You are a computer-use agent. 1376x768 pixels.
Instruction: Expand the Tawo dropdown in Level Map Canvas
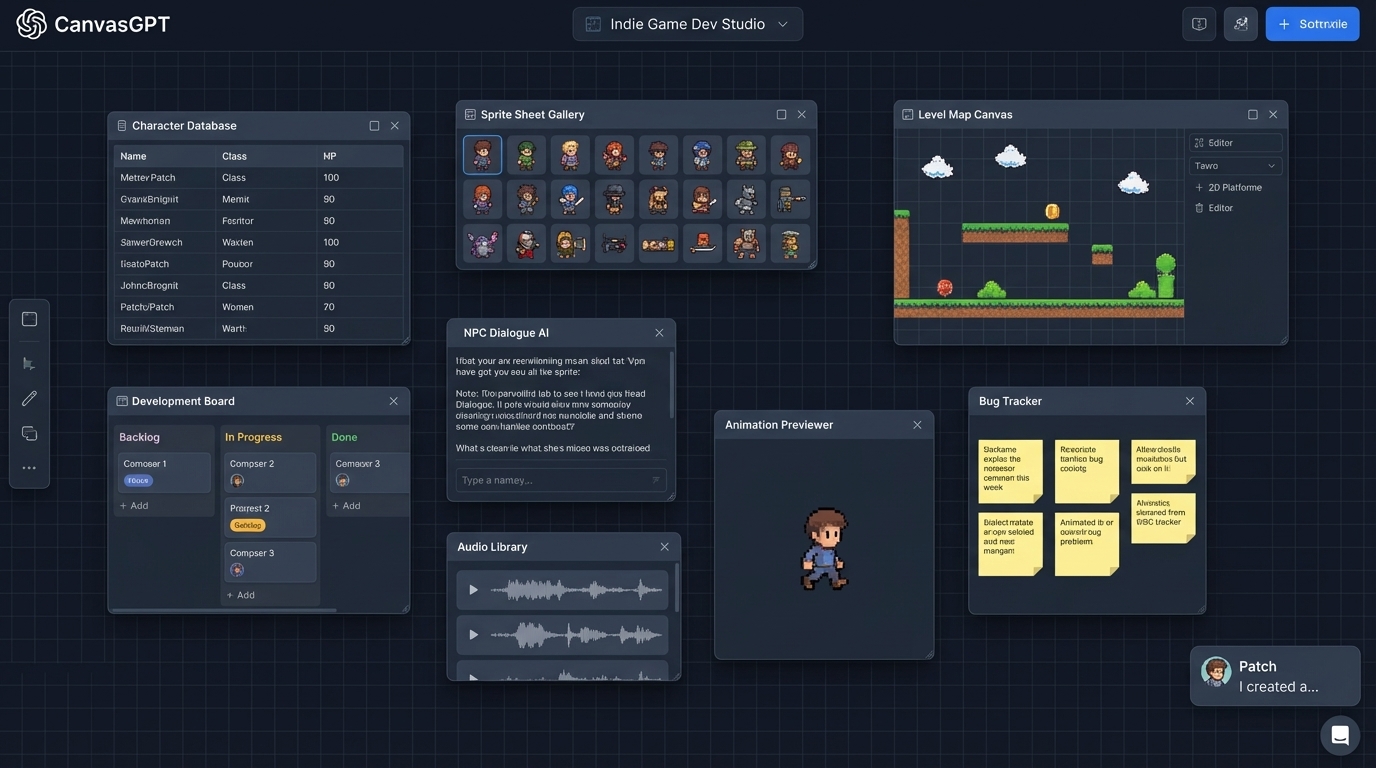pos(1238,163)
